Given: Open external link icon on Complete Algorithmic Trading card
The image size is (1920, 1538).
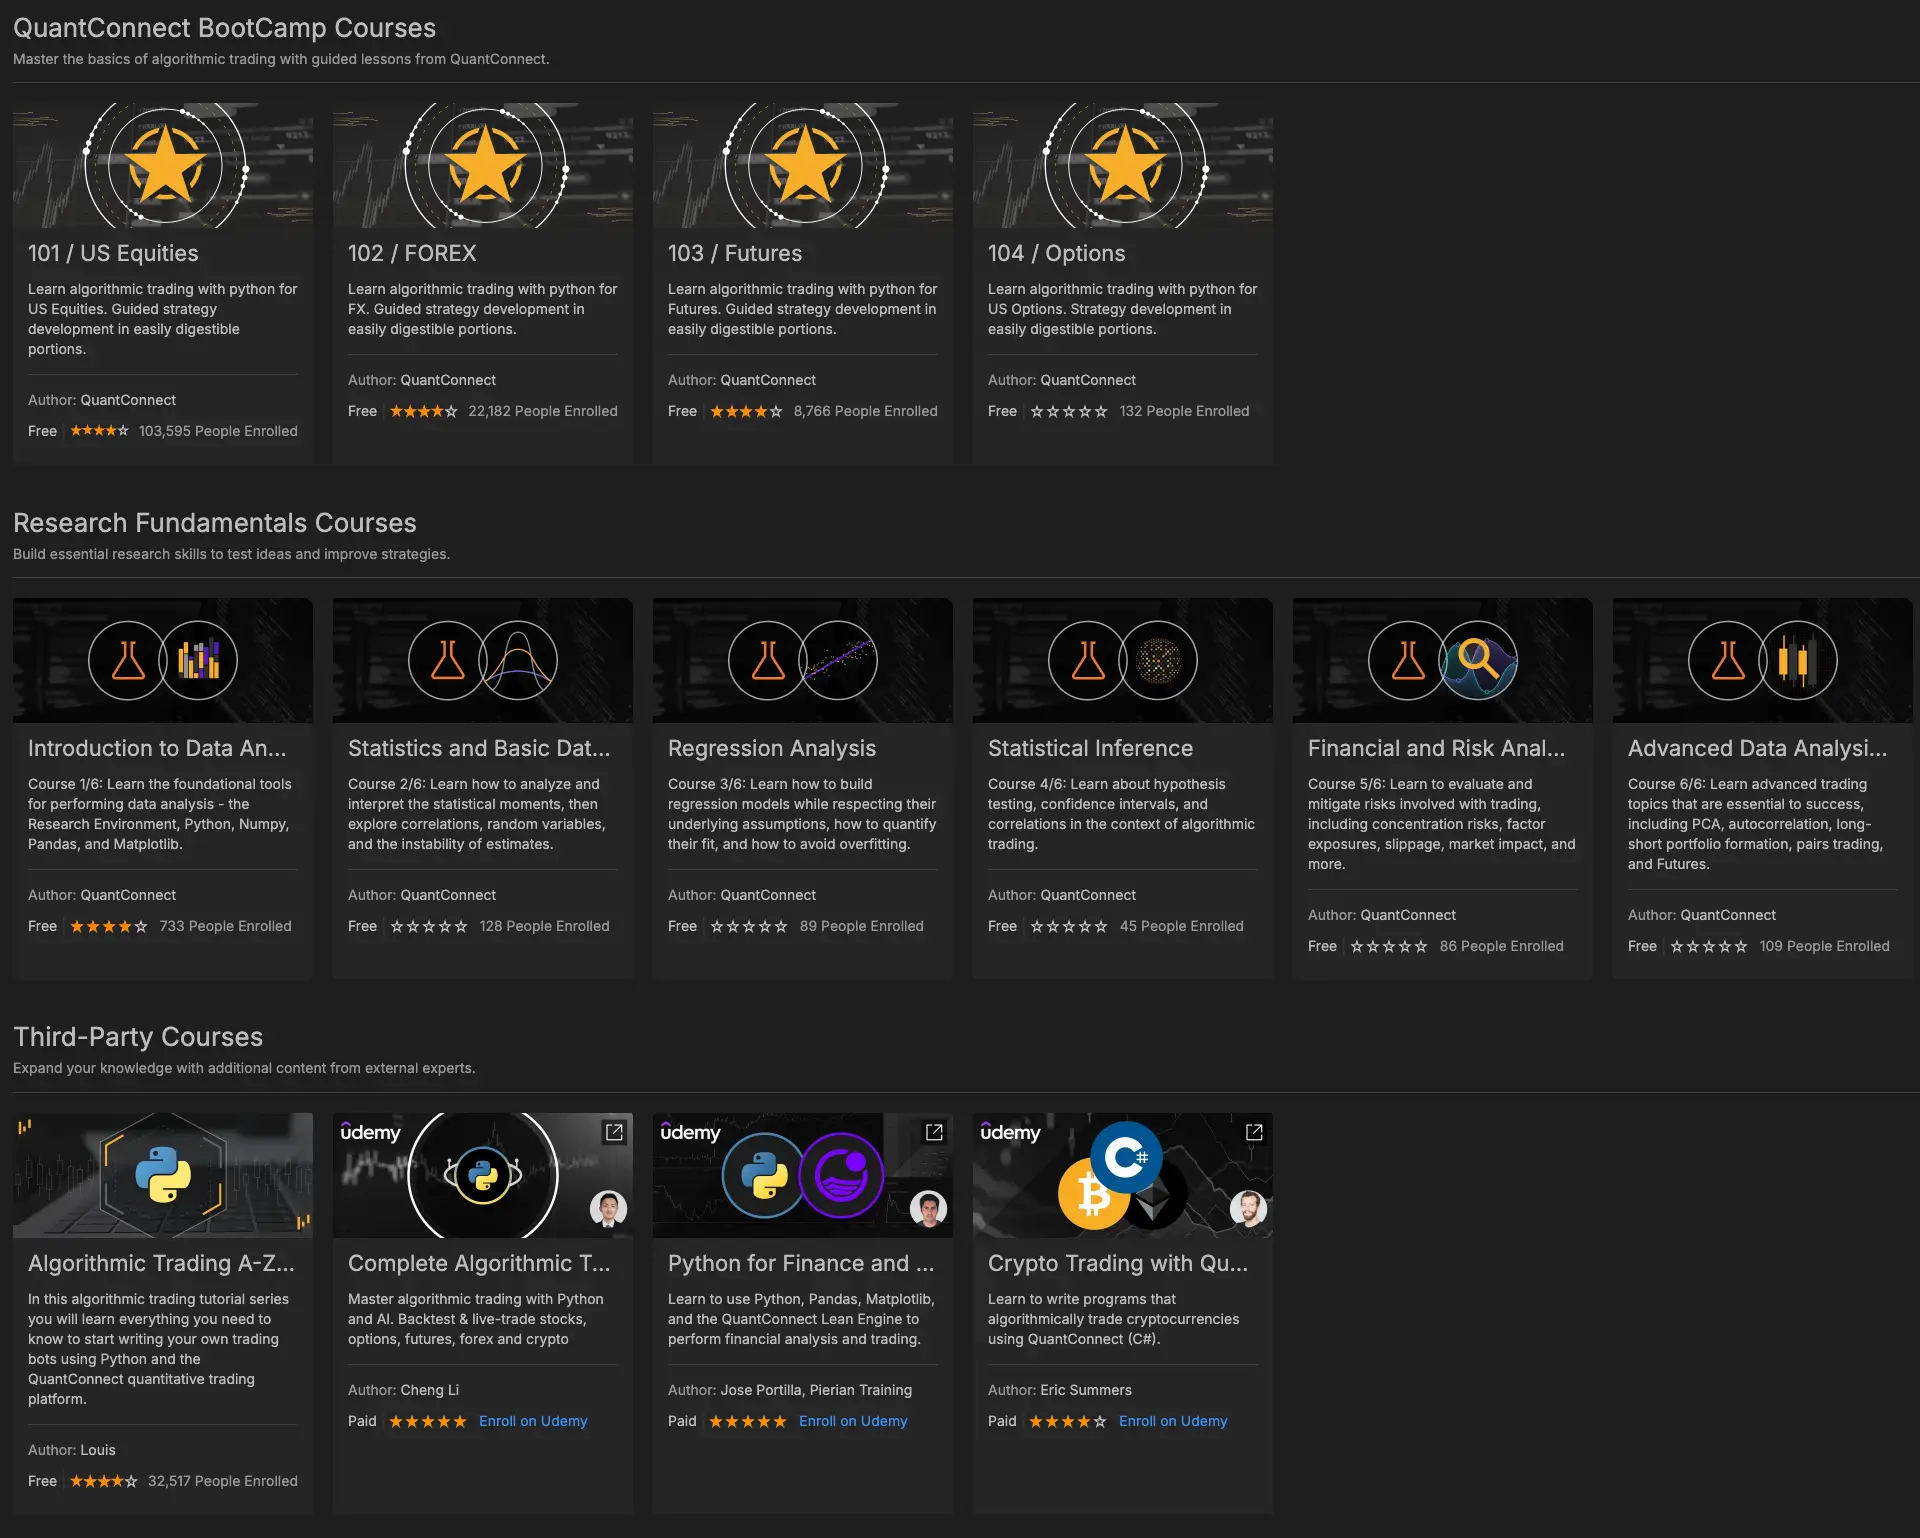Looking at the screenshot, I should click(614, 1132).
